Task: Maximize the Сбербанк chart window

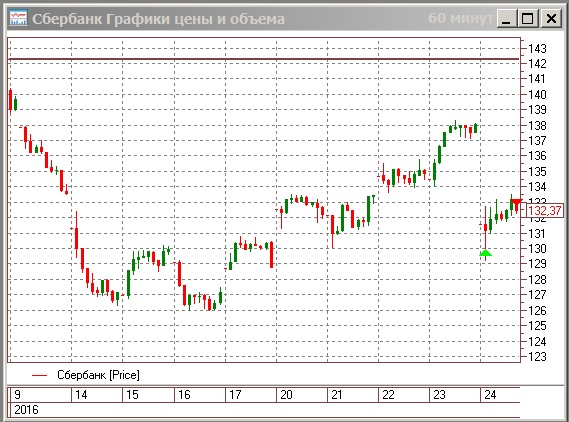Action: [x=528, y=18]
